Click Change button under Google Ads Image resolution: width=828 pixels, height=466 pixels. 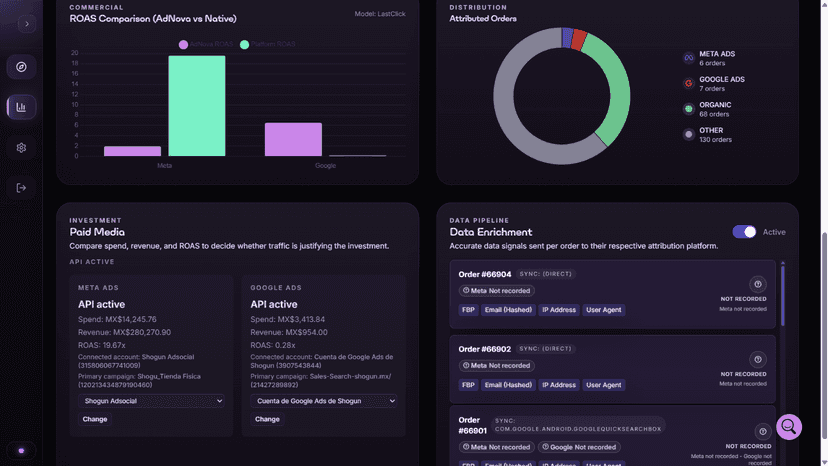267,419
